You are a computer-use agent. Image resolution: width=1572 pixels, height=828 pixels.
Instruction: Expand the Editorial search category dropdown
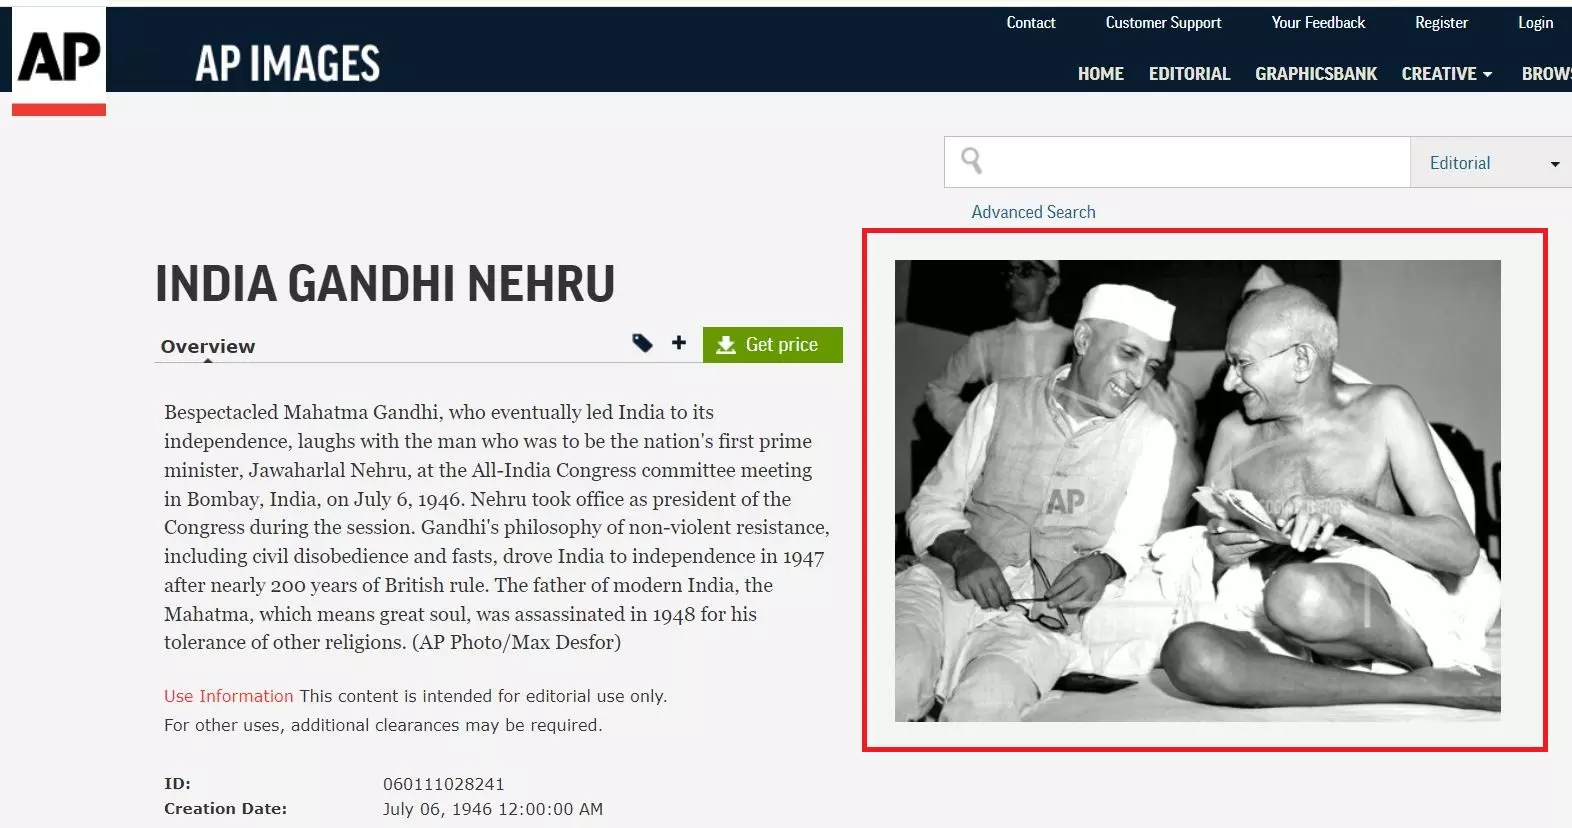(1491, 163)
